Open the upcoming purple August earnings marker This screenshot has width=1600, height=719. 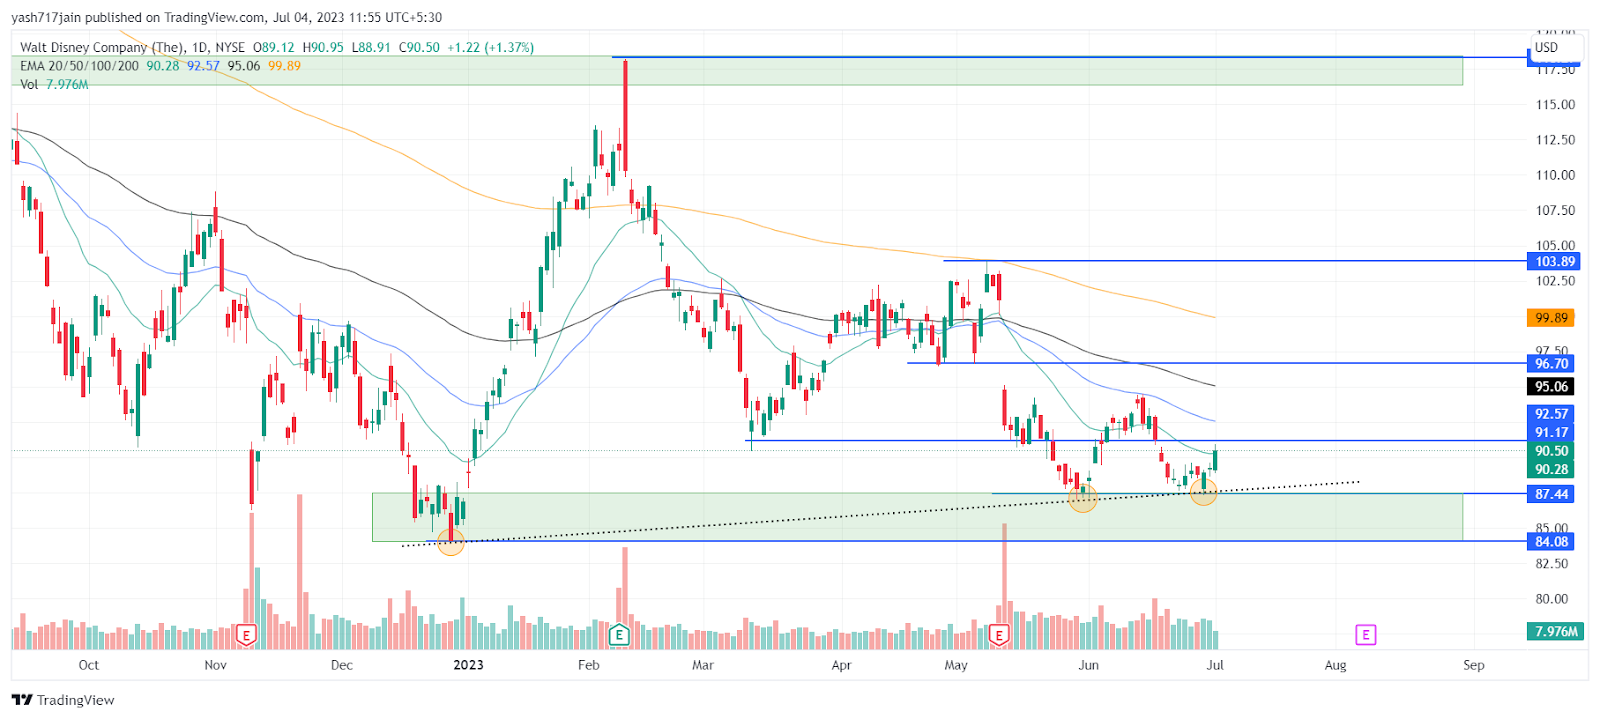[1365, 634]
